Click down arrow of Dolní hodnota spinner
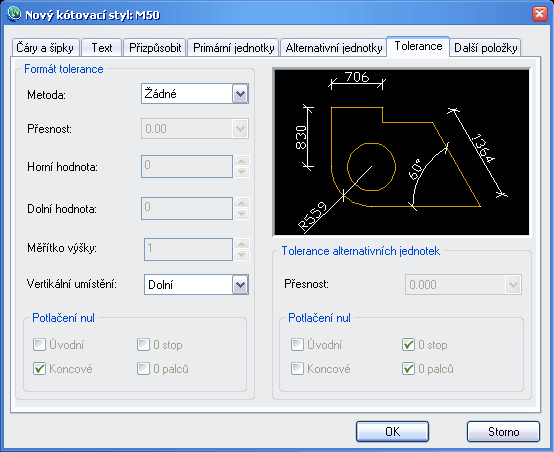The height and width of the screenshot is (452, 554). click(x=242, y=214)
